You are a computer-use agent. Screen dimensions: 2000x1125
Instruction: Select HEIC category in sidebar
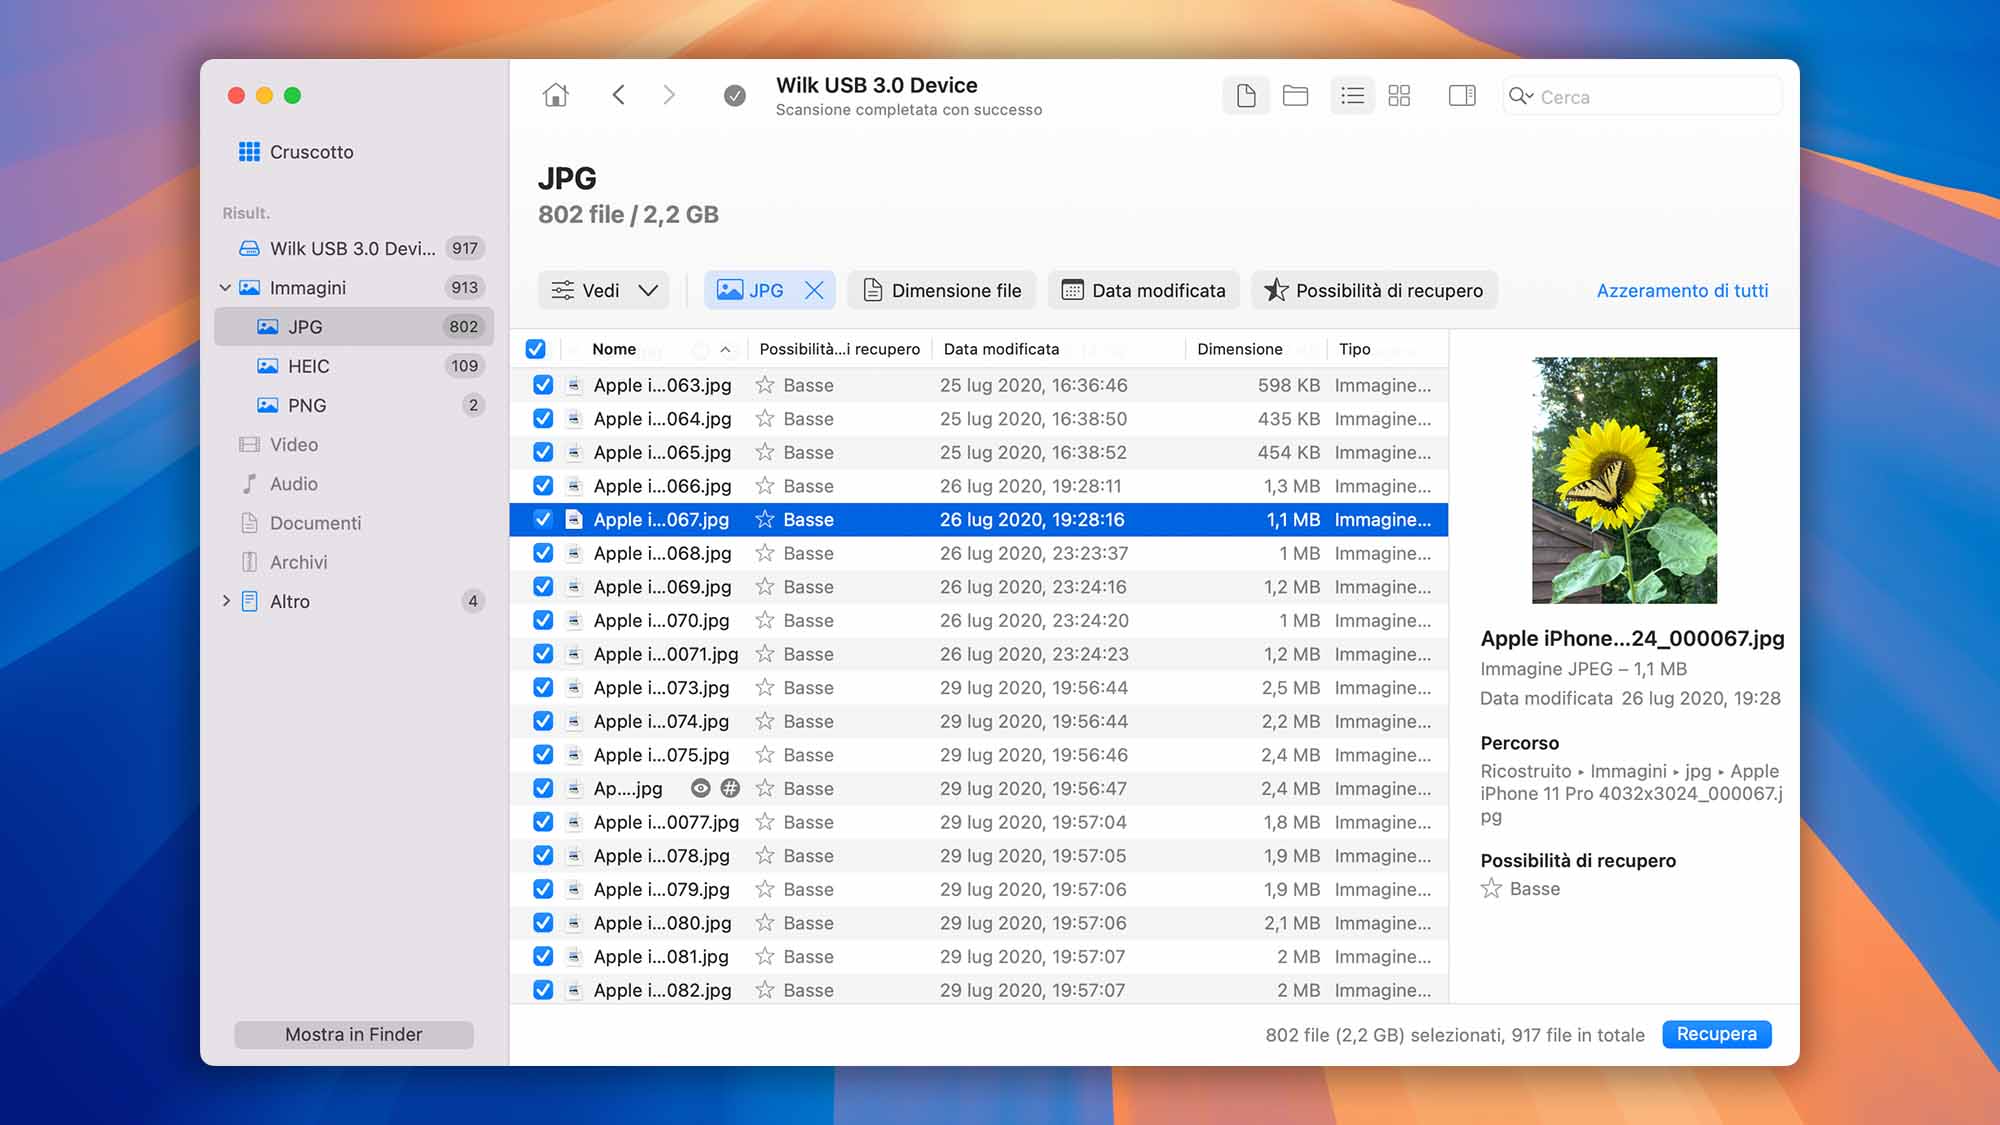coord(353,366)
